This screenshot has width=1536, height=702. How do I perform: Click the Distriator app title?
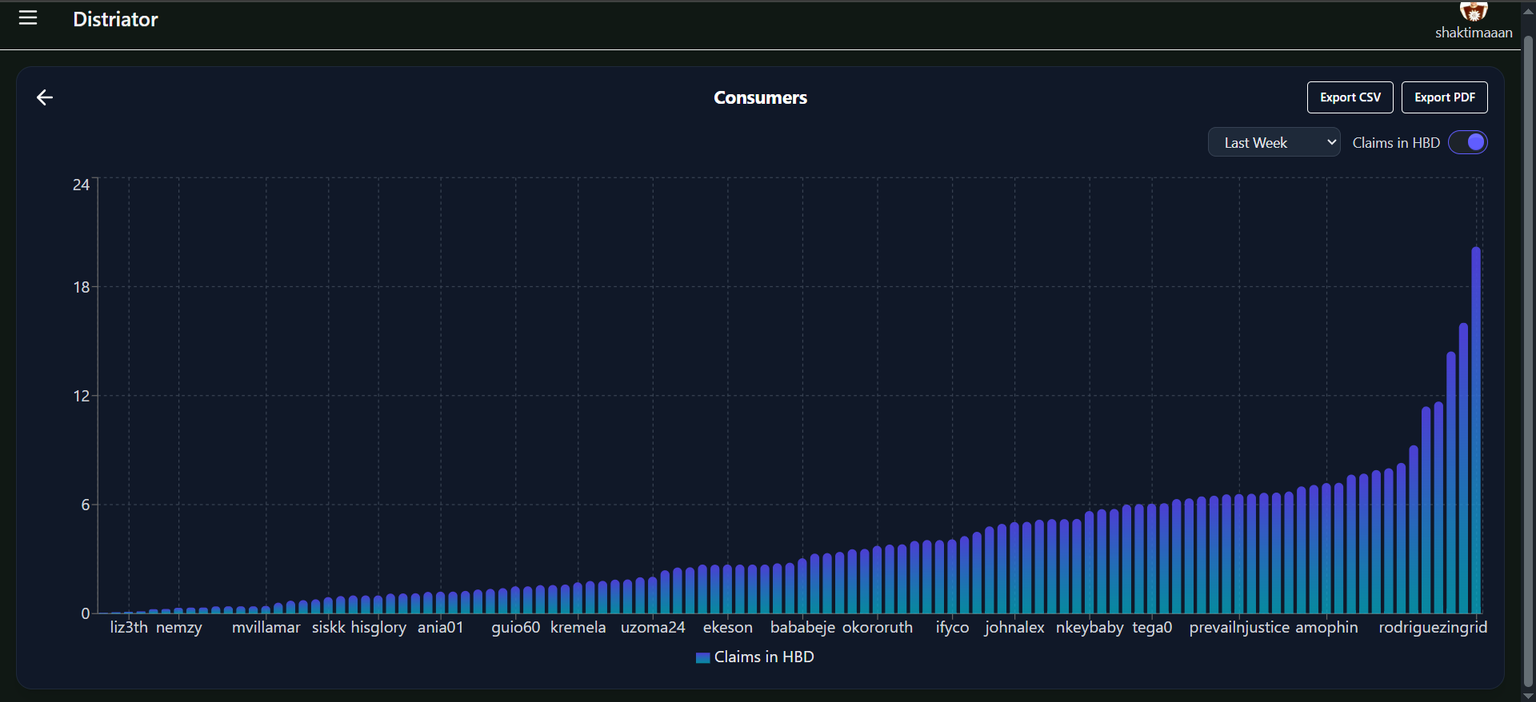(115, 19)
